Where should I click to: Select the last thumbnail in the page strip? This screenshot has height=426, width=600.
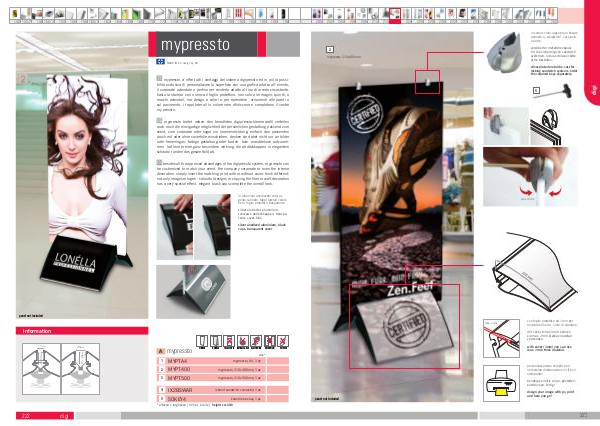[x=551, y=15]
